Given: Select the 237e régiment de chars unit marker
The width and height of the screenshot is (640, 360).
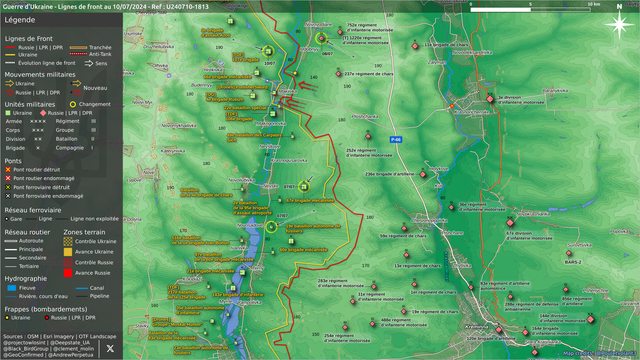Looking at the screenshot, I should coord(338,74).
